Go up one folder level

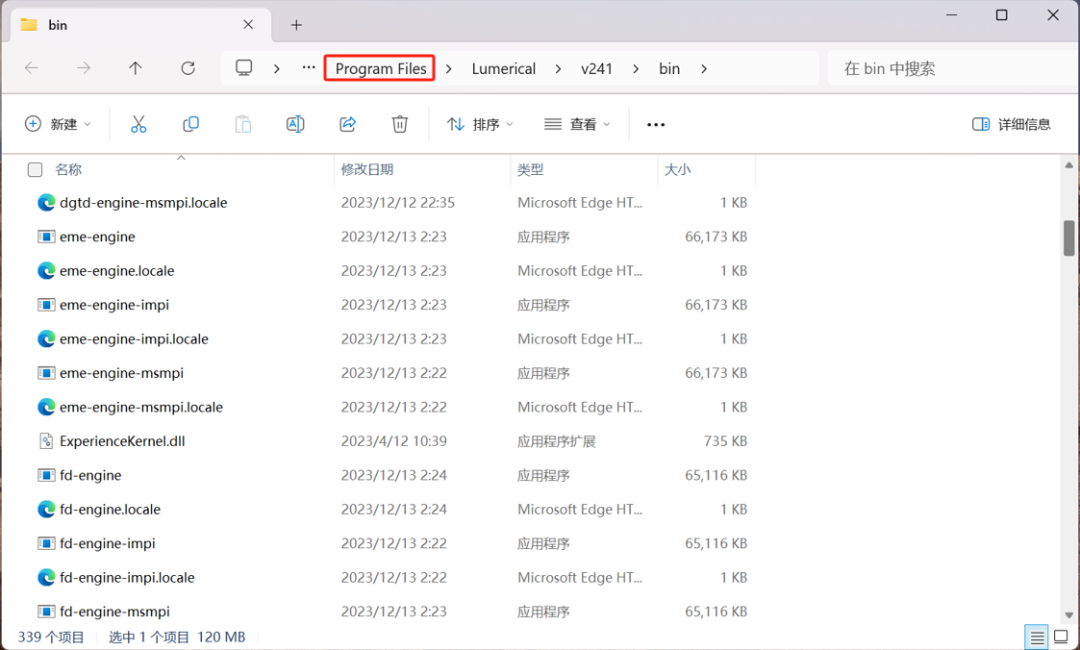pos(136,68)
